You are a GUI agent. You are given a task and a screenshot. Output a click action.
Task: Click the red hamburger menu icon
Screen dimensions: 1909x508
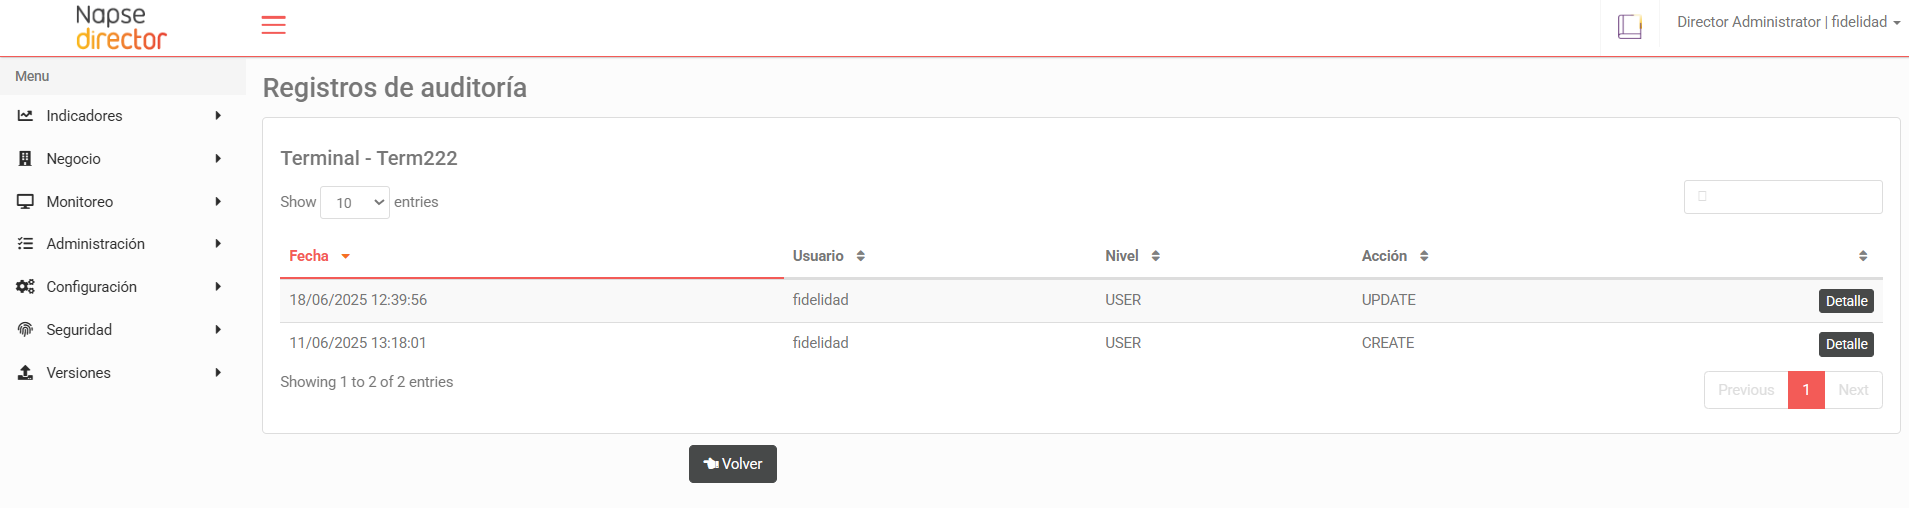pyautogui.click(x=273, y=25)
